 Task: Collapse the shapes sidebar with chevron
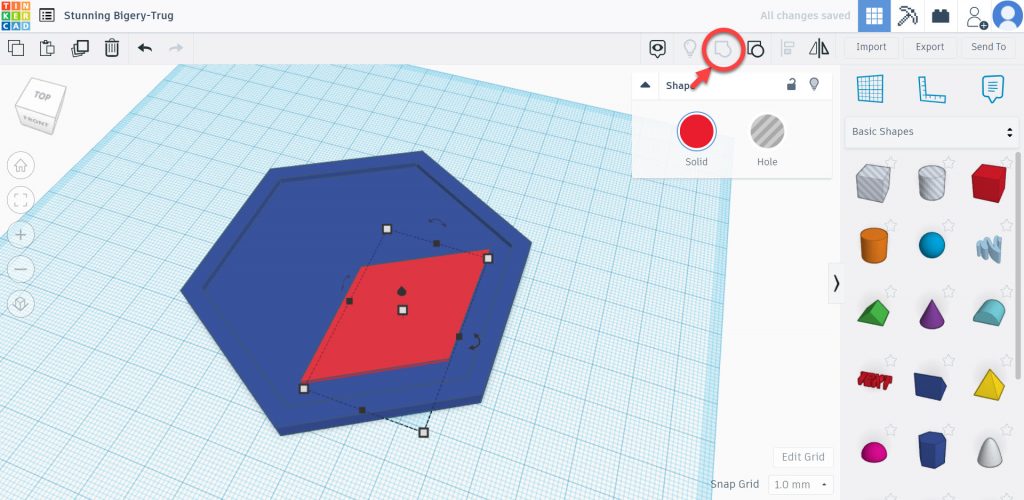[836, 284]
